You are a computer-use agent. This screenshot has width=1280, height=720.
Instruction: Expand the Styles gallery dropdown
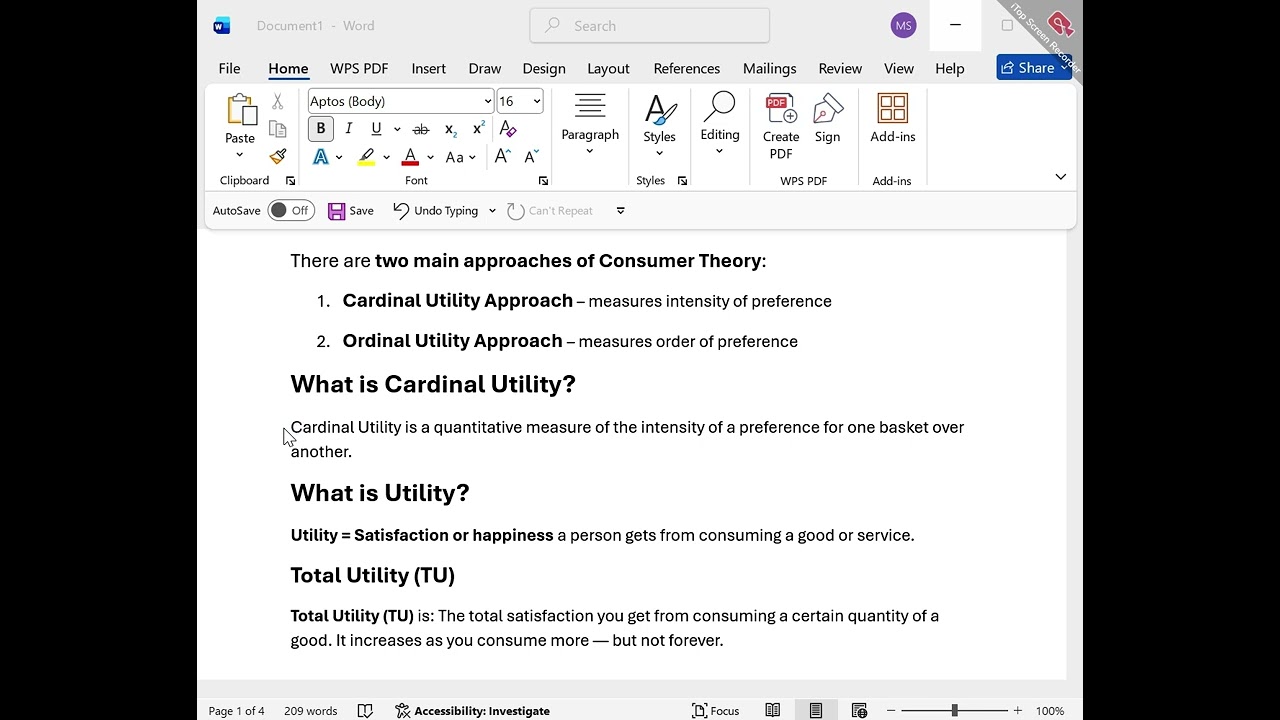click(660, 153)
